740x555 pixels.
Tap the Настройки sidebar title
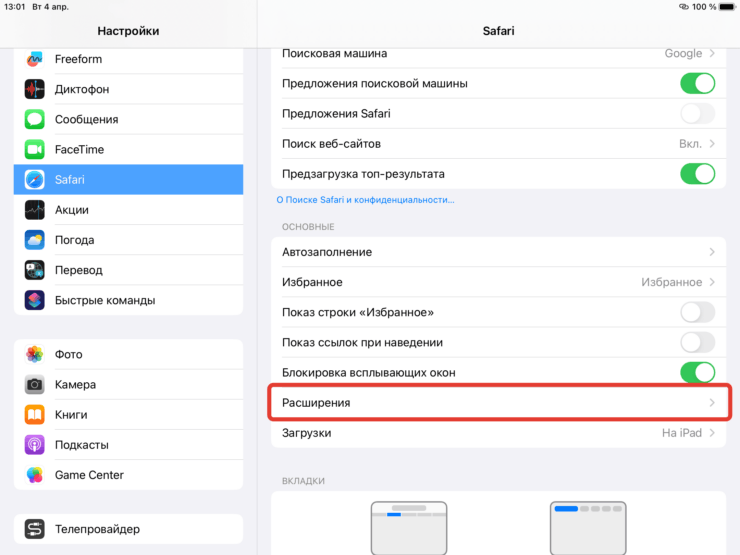click(x=128, y=31)
